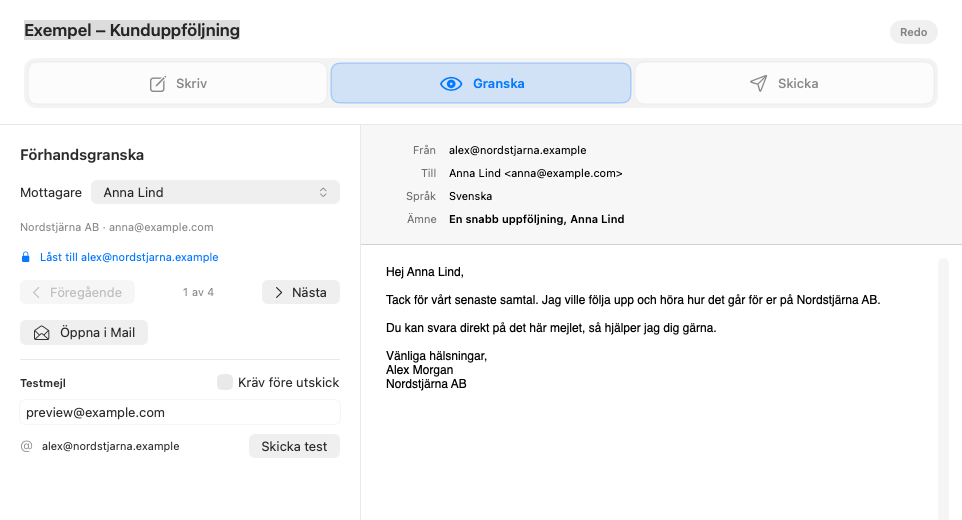Click the up-down arrows of recipient selector

click(323, 193)
